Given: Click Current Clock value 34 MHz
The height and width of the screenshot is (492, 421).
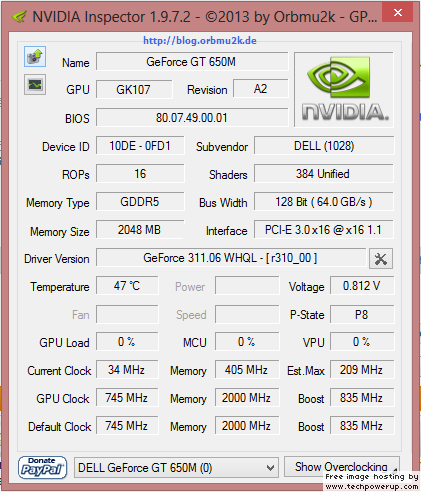Looking at the screenshot, I should [x=127, y=370].
